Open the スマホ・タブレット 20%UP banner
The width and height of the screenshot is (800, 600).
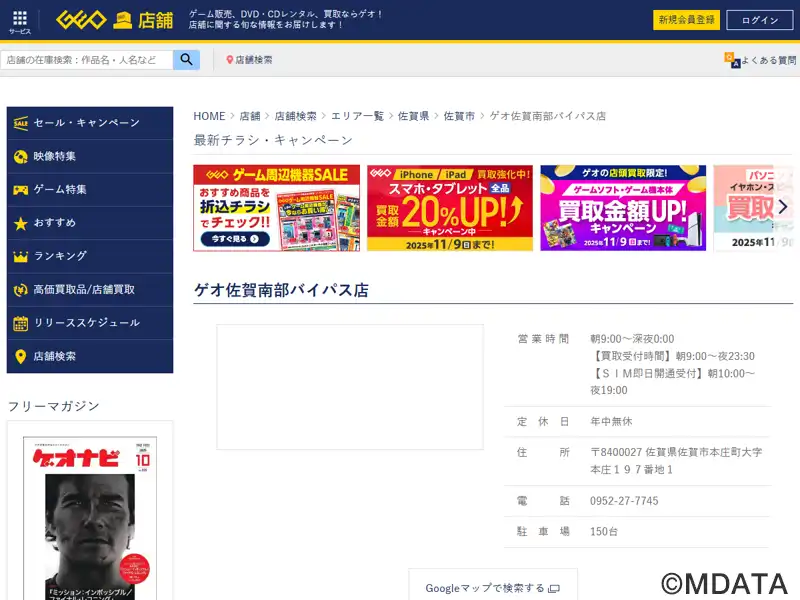point(449,208)
